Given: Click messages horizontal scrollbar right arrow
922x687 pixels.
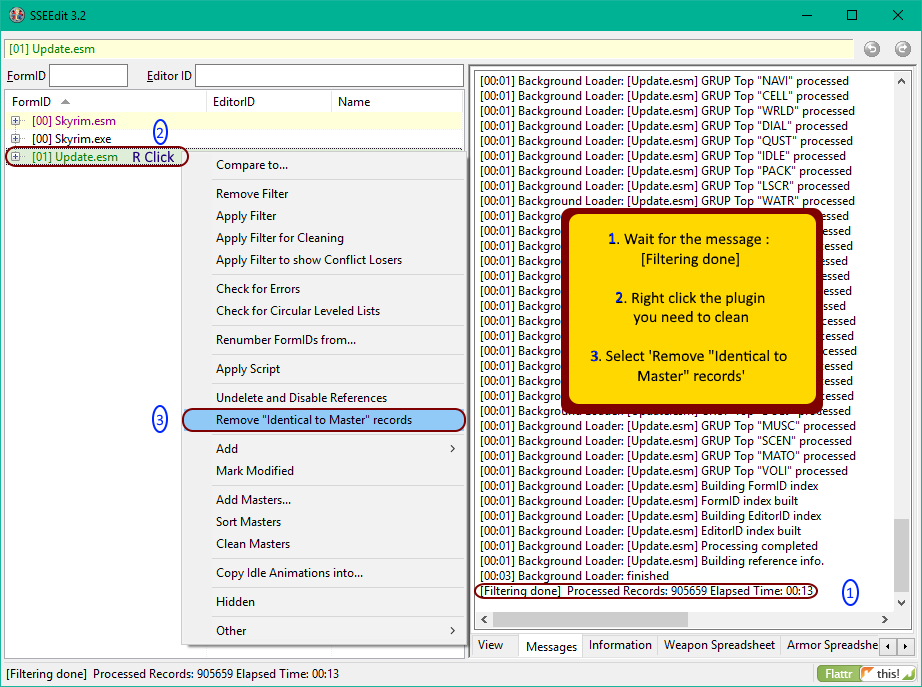Looking at the screenshot, I should point(885,619).
